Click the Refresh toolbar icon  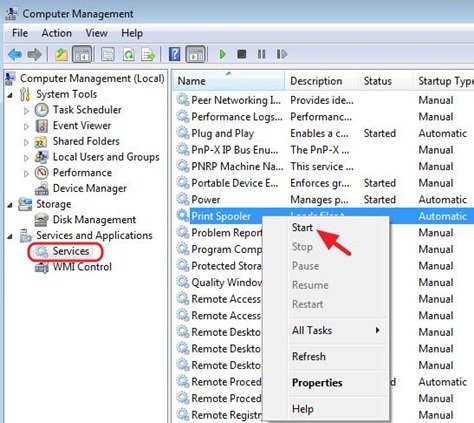tap(128, 54)
